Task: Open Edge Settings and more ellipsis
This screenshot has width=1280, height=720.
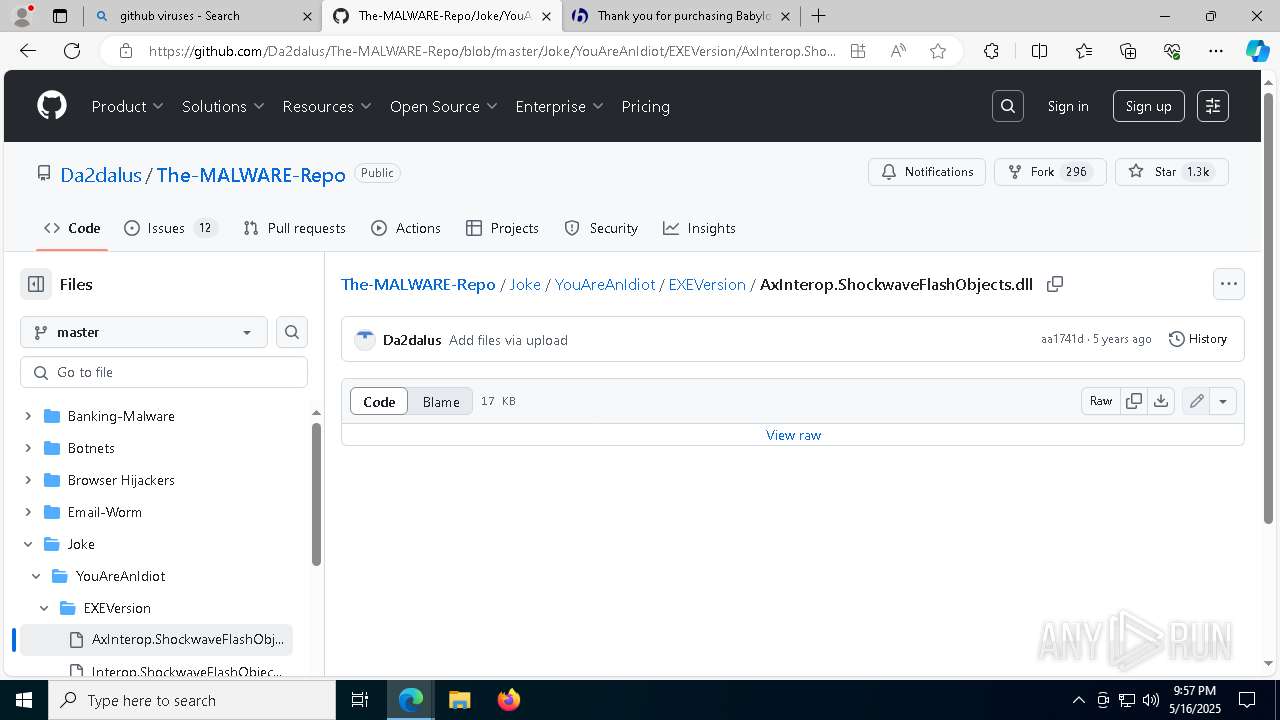Action: pos(1216,51)
